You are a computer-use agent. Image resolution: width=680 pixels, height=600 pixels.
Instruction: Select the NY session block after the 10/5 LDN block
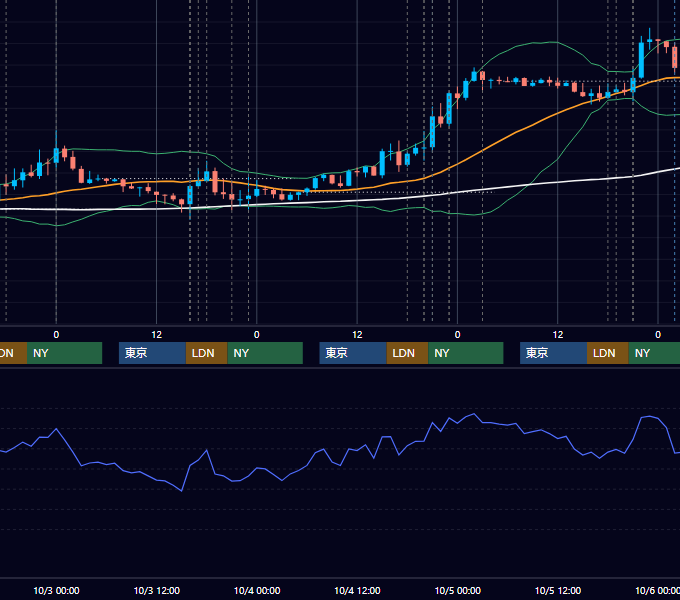click(x=654, y=353)
